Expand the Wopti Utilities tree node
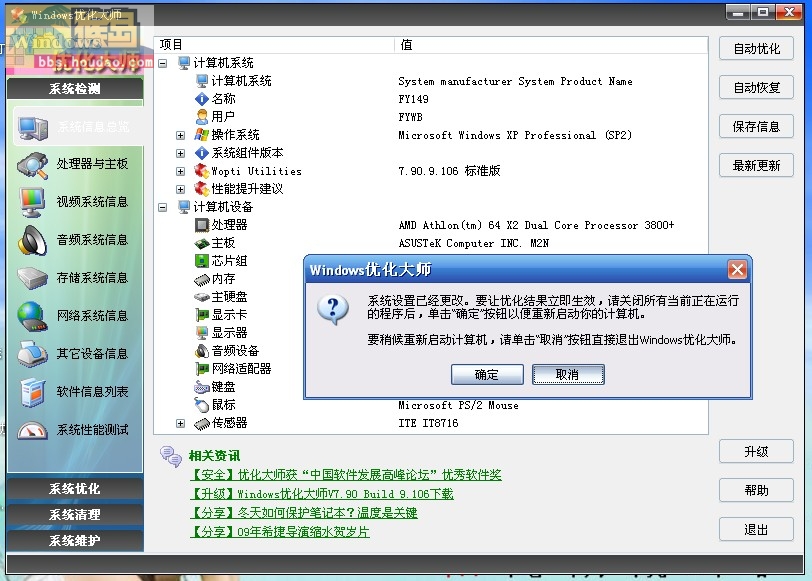The image size is (812, 581). tap(180, 171)
